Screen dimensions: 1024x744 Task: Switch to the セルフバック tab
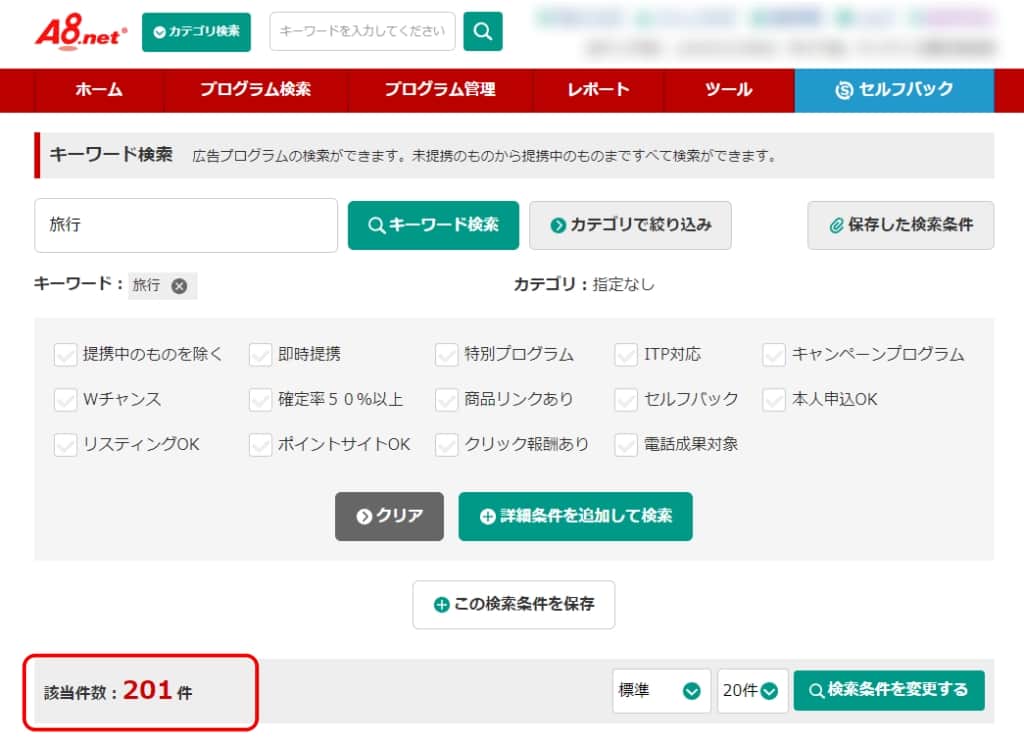pos(894,89)
